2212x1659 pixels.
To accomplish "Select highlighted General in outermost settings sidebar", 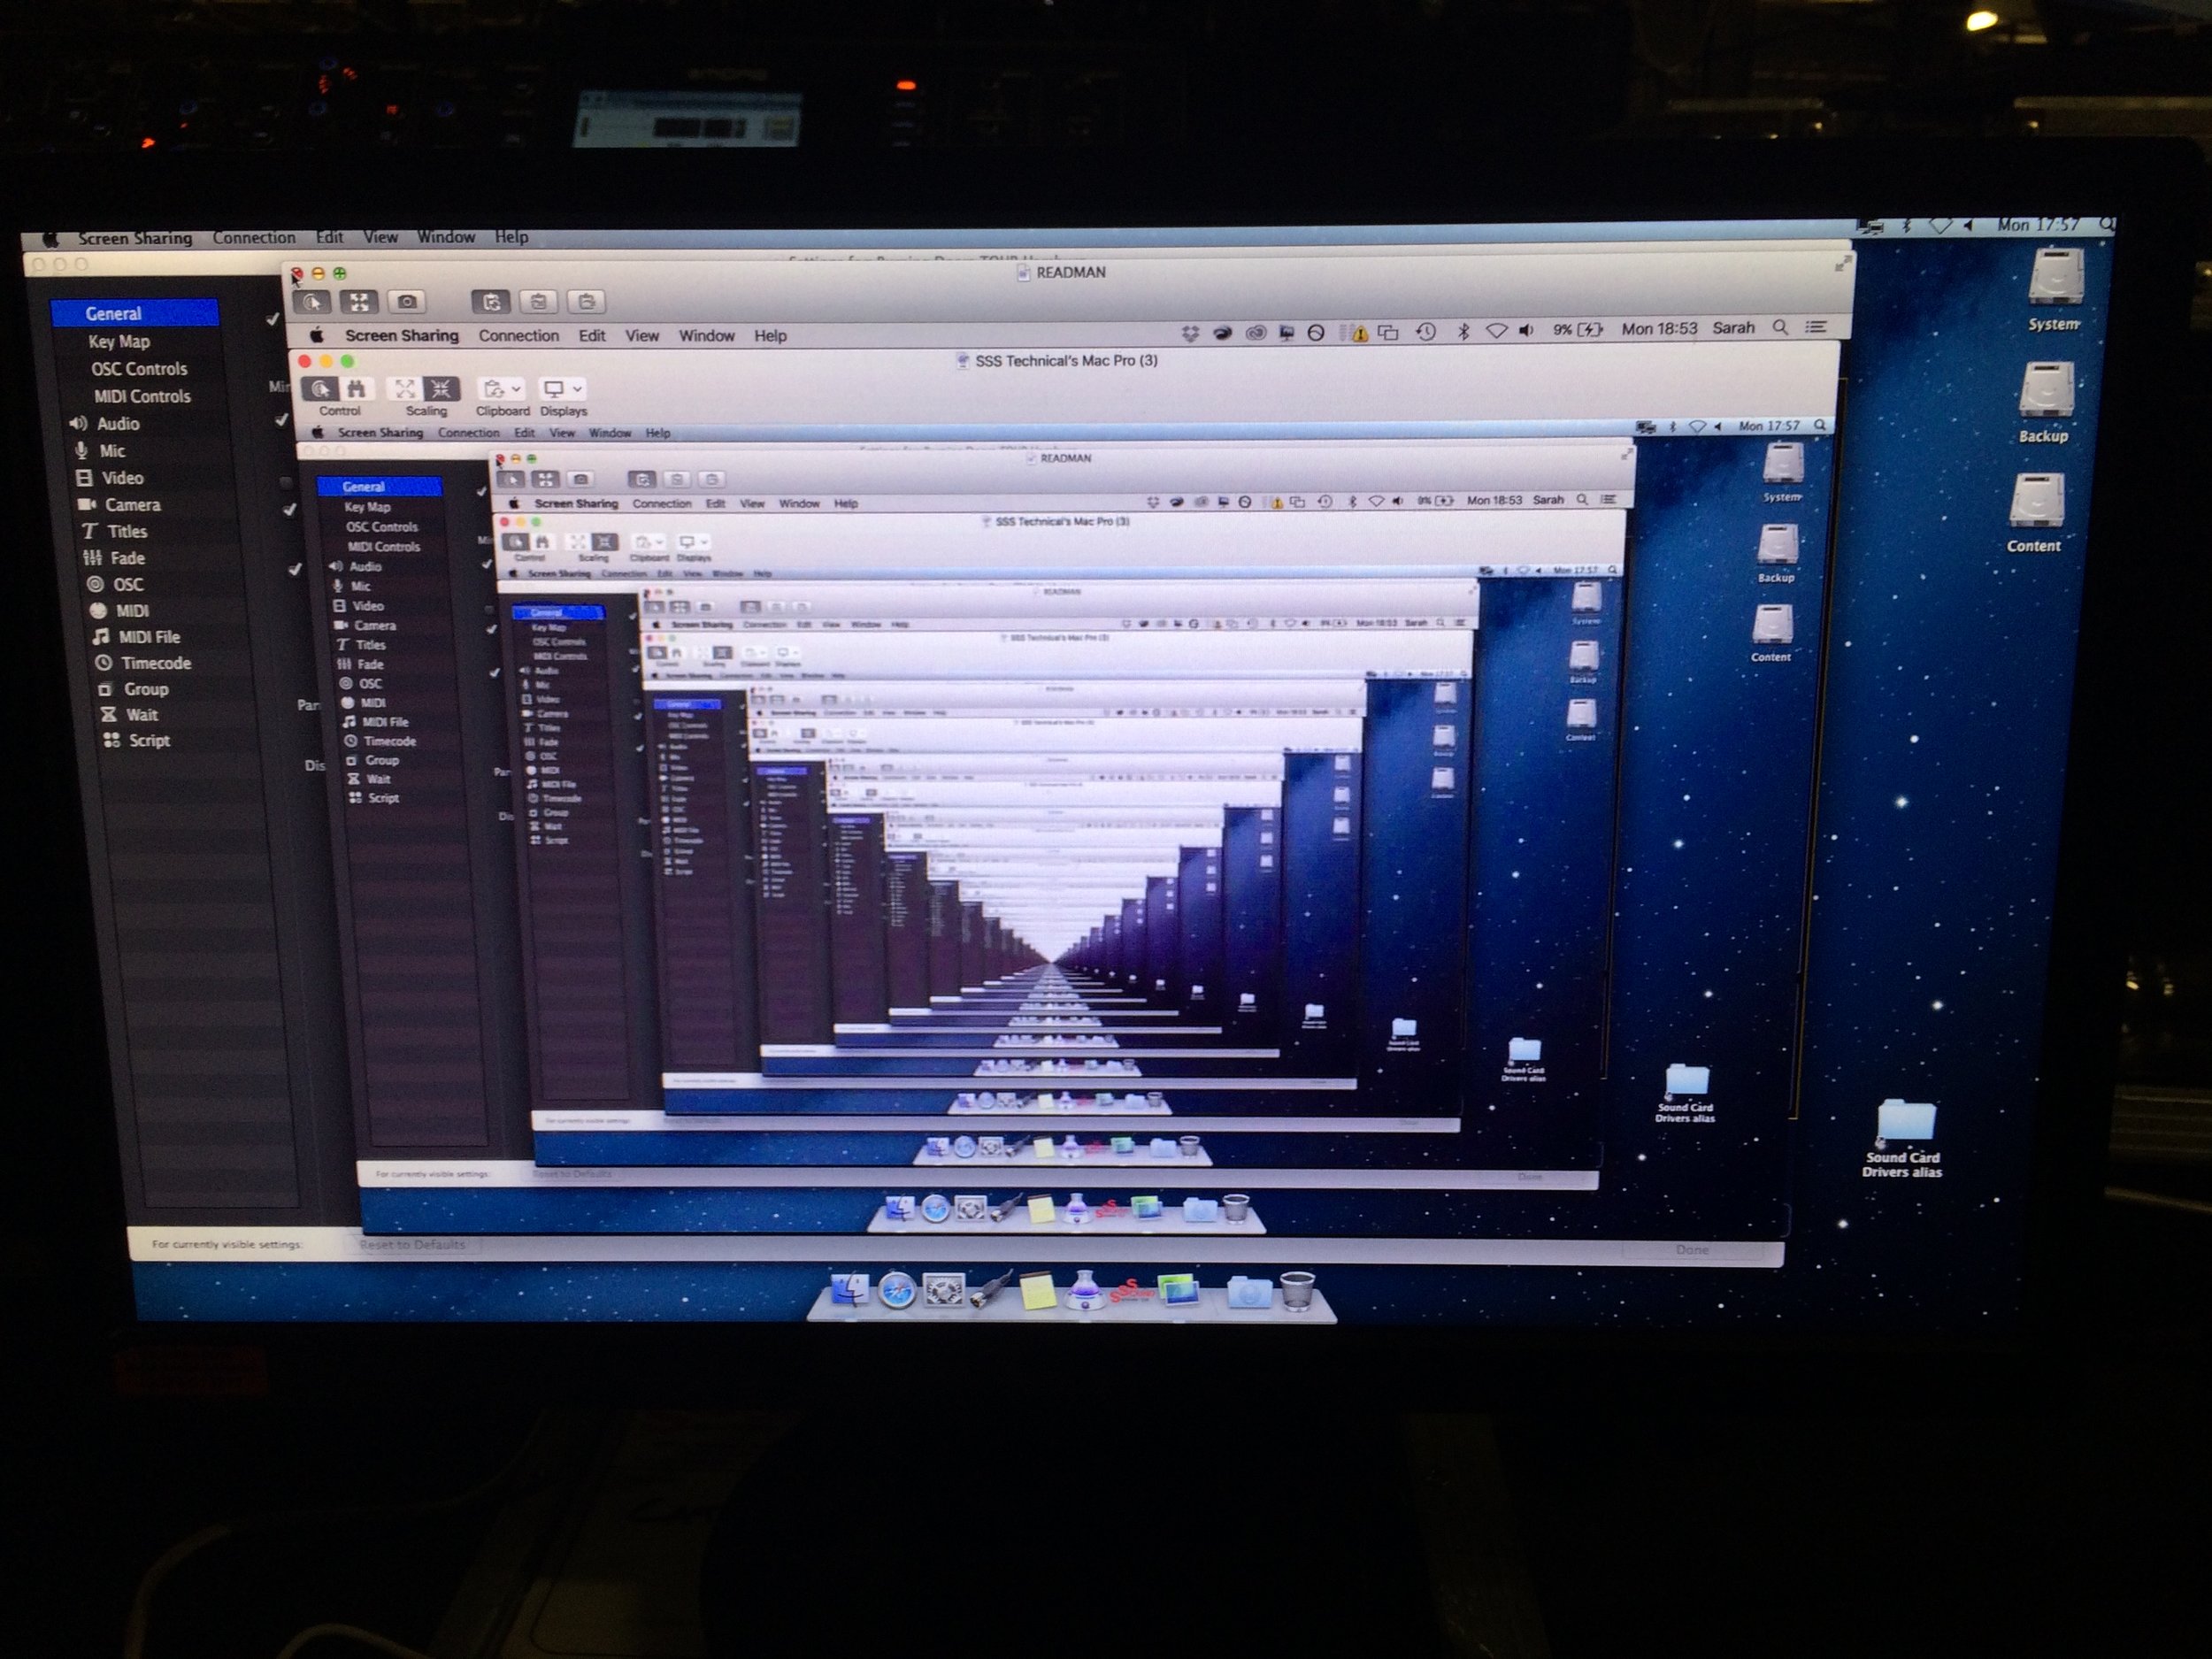I will tap(135, 313).
